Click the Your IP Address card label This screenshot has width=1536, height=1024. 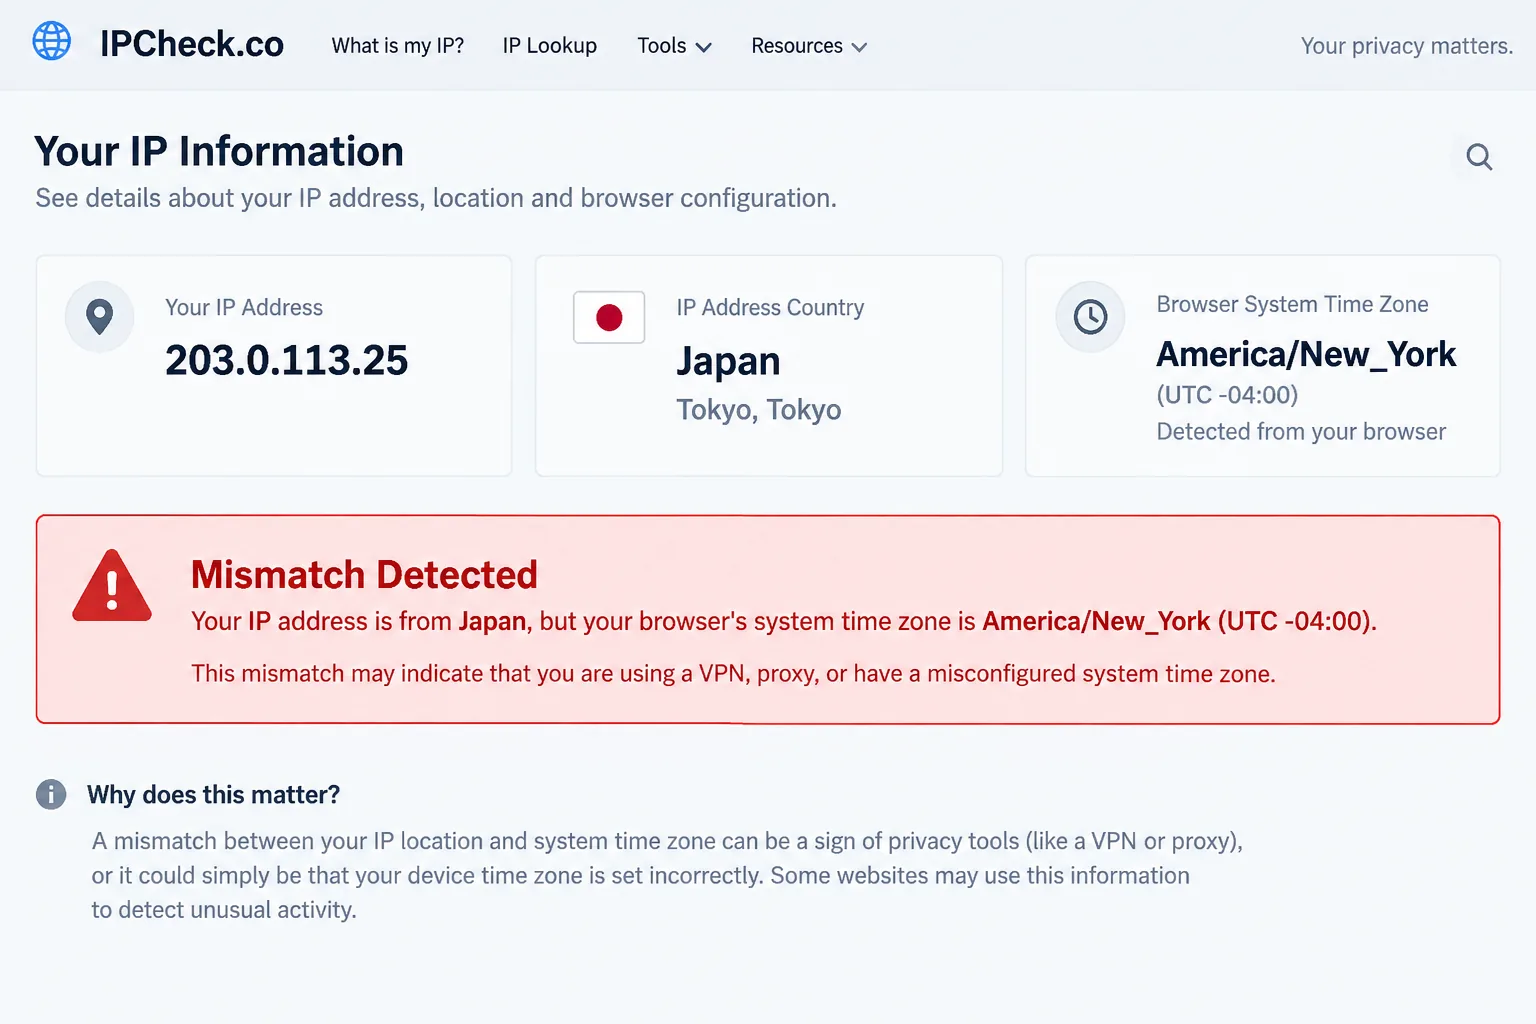point(244,308)
